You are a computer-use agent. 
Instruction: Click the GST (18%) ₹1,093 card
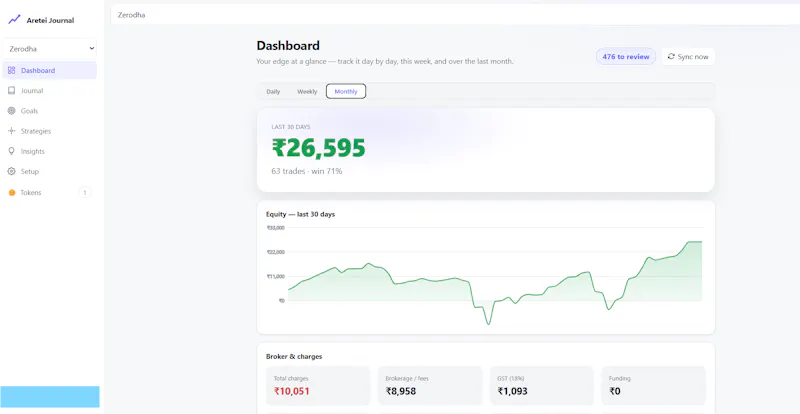[x=542, y=386]
